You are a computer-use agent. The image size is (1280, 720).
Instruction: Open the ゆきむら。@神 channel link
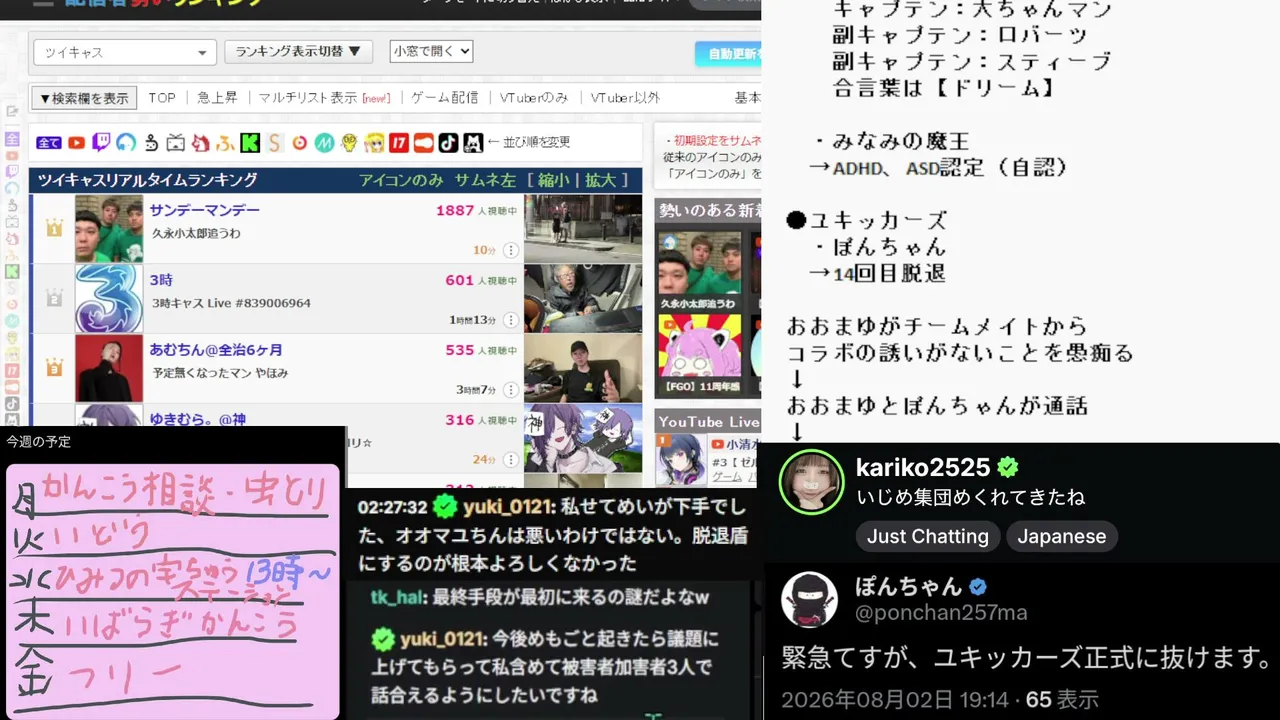point(197,420)
